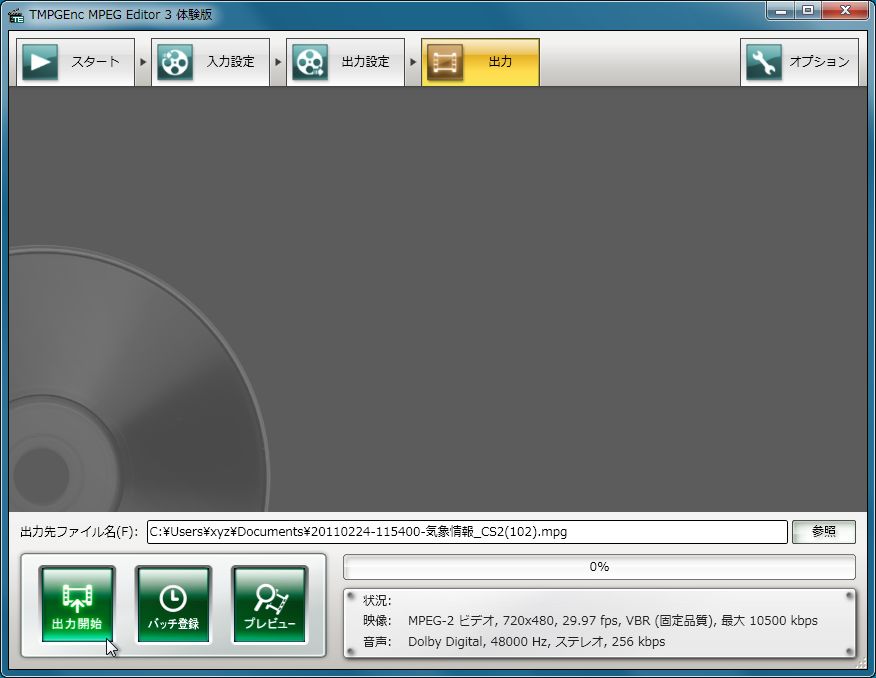This screenshot has height=678, width=876.
Task: Open the 入力設定 step tab
Action: (211, 62)
